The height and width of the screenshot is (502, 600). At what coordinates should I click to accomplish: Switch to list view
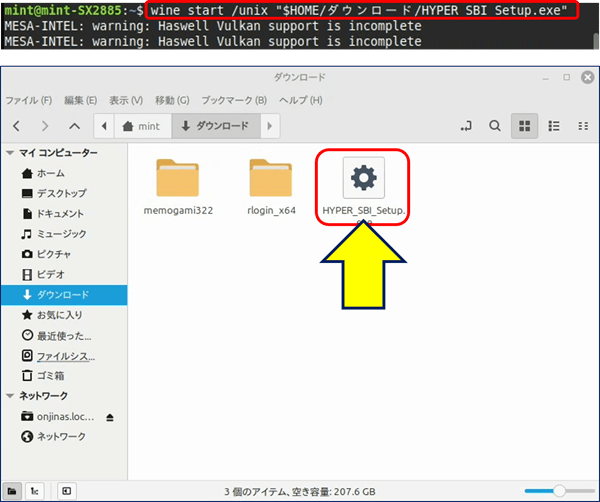554,126
